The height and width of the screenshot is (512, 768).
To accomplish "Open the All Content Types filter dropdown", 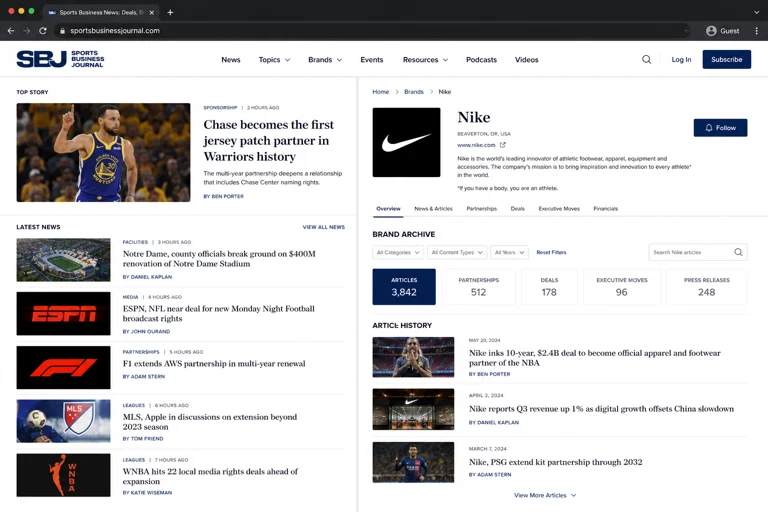I will [x=457, y=252].
